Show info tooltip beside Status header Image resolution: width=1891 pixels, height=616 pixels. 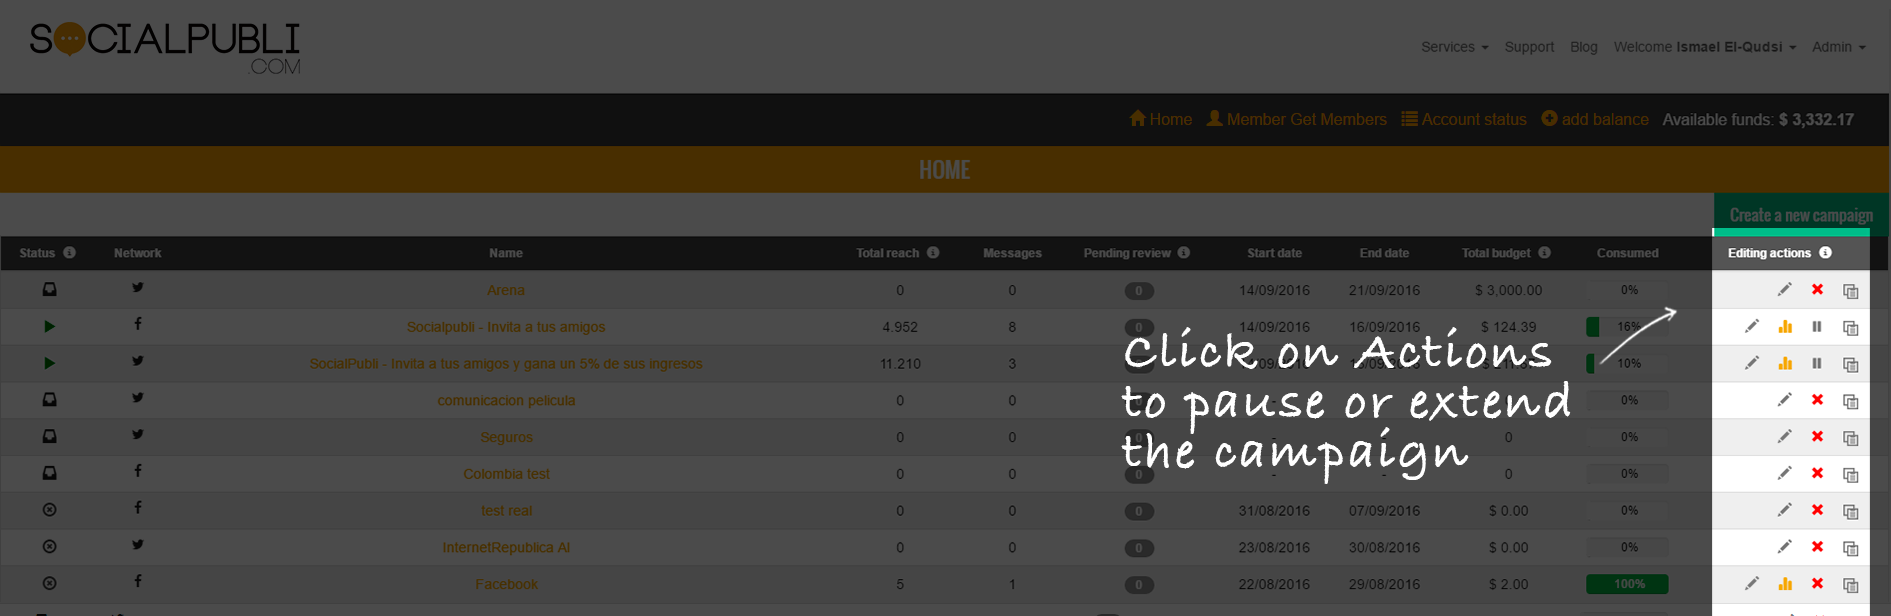point(69,253)
